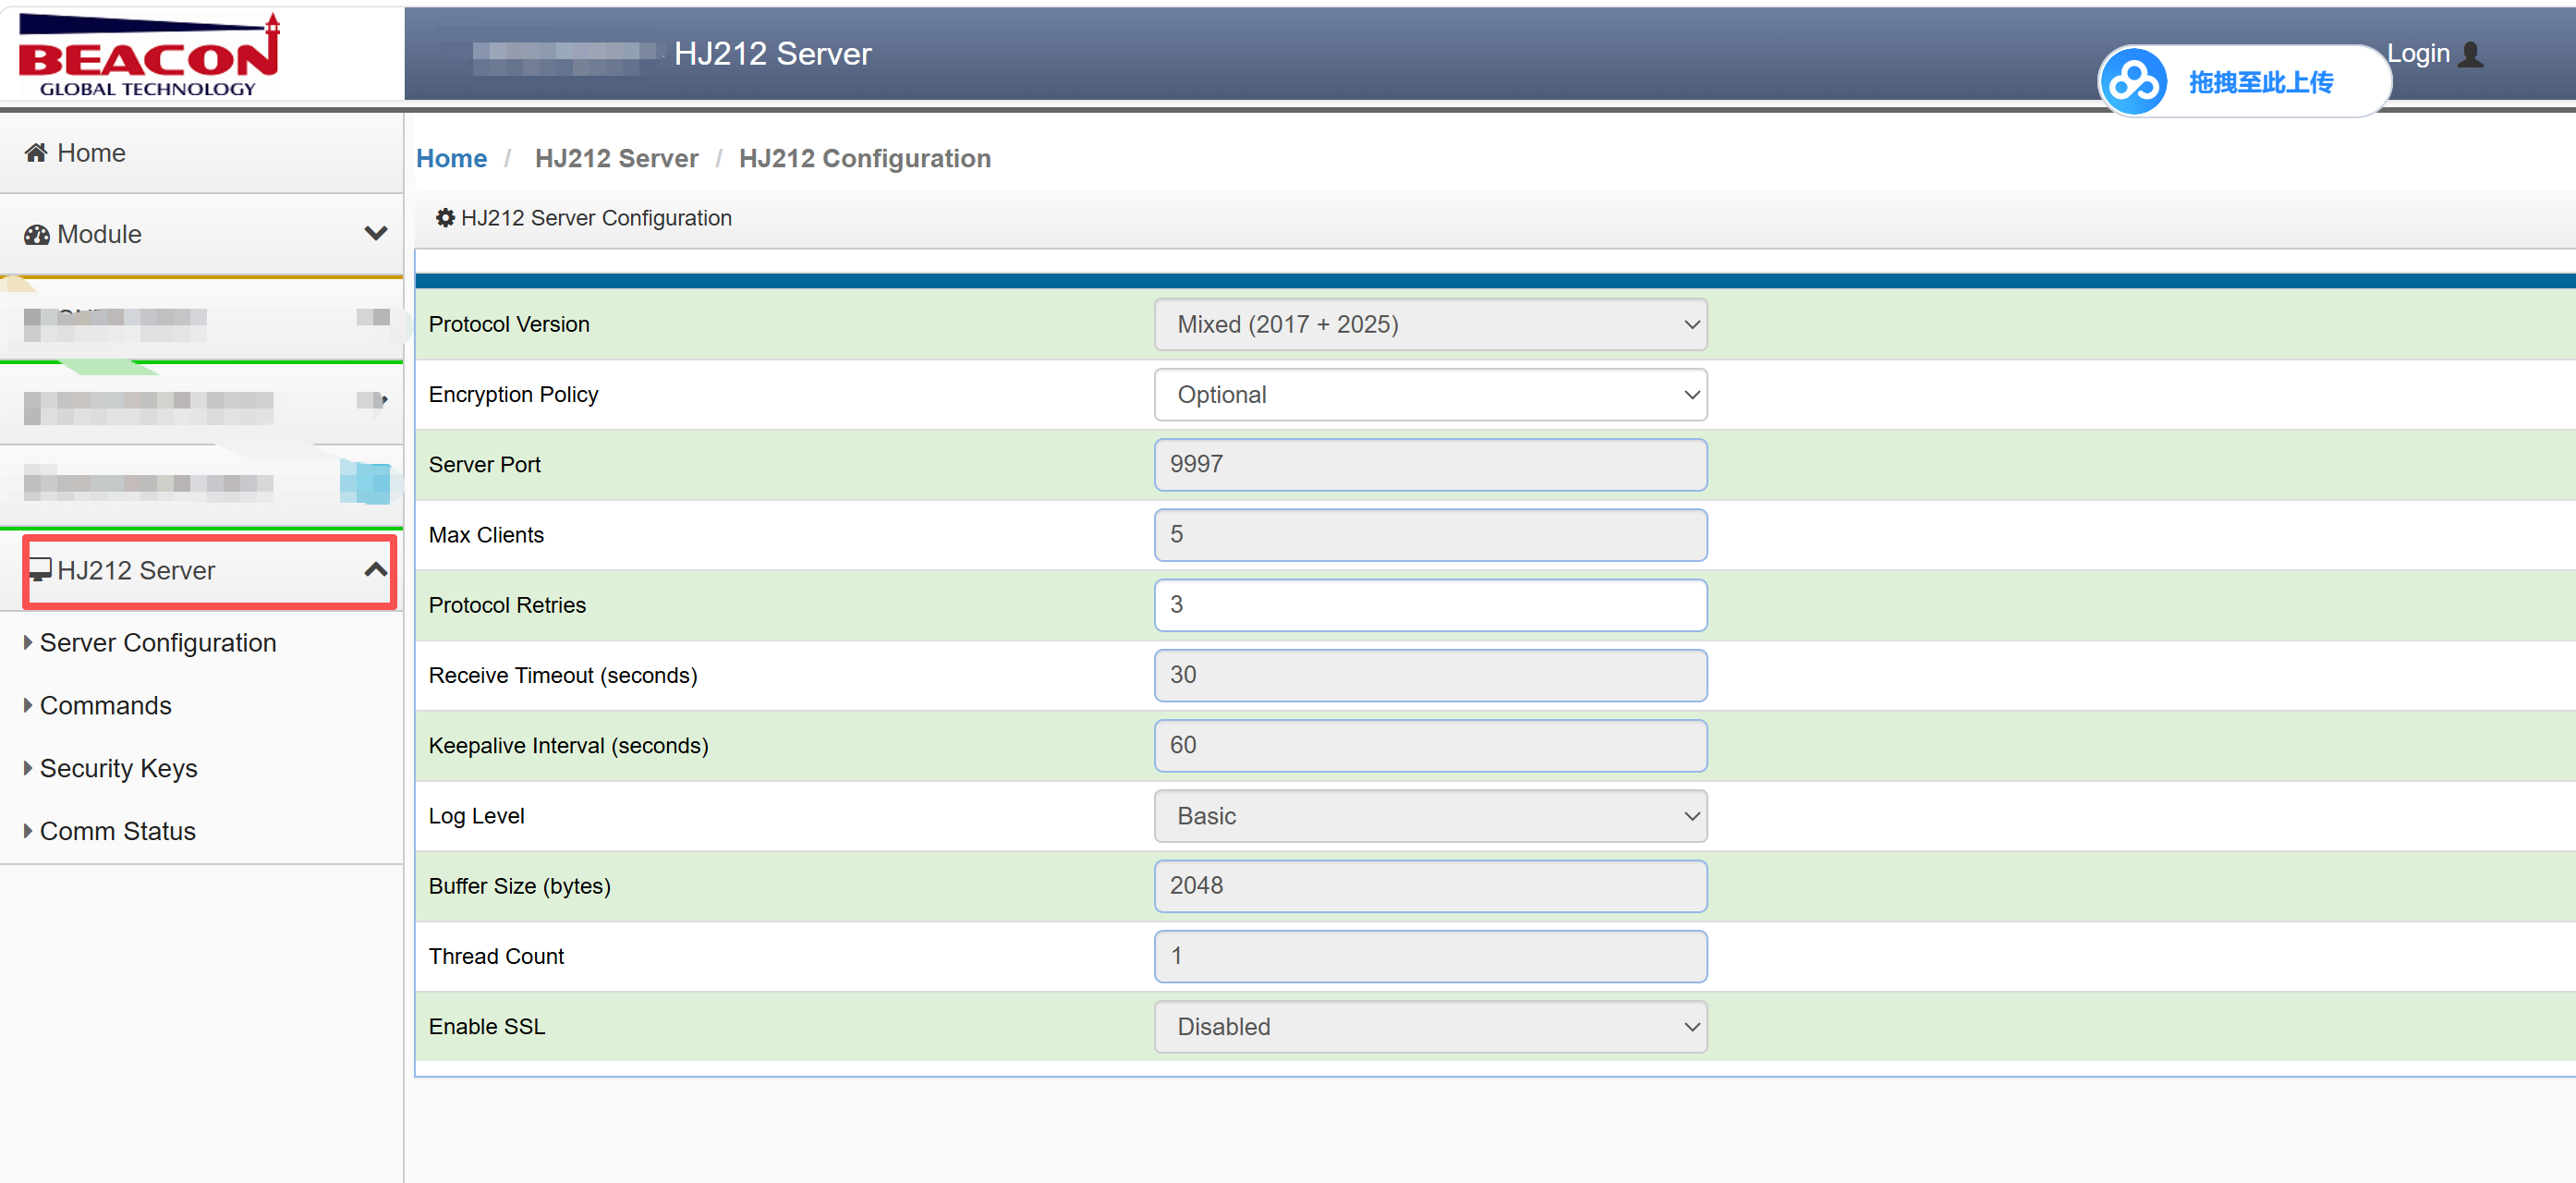This screenshot has width=2576, height=1183.
Task: Click the triangle arrow beside Server Configuration
Action: [x=28, y=643]
